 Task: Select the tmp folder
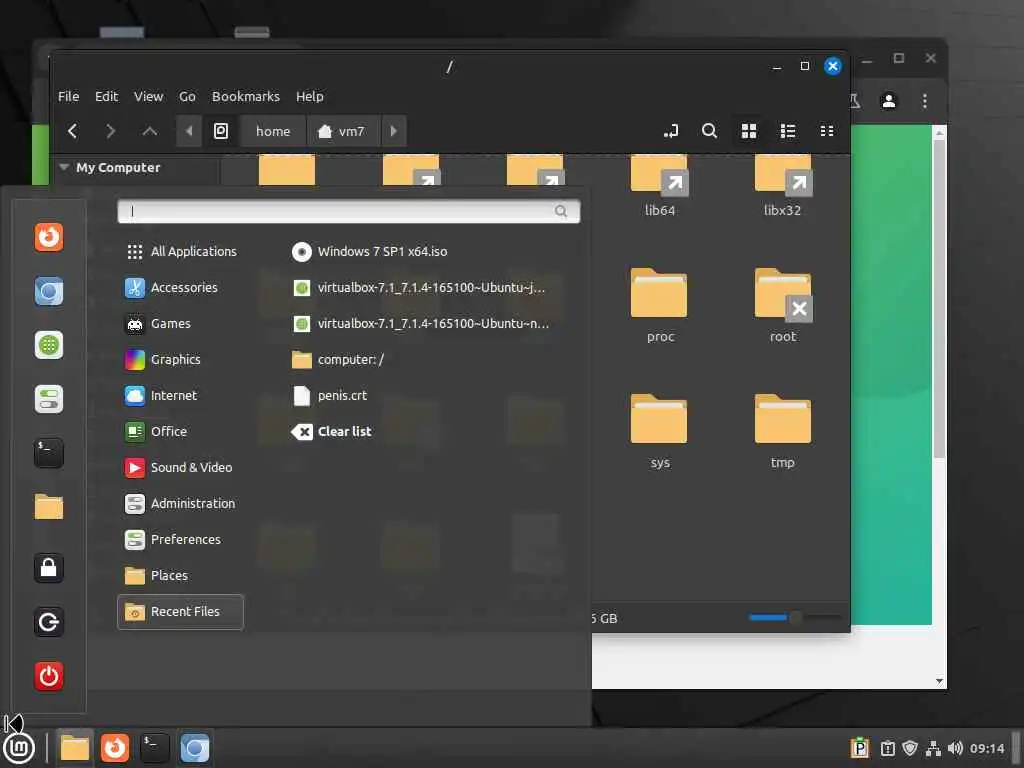click(783, 430)
